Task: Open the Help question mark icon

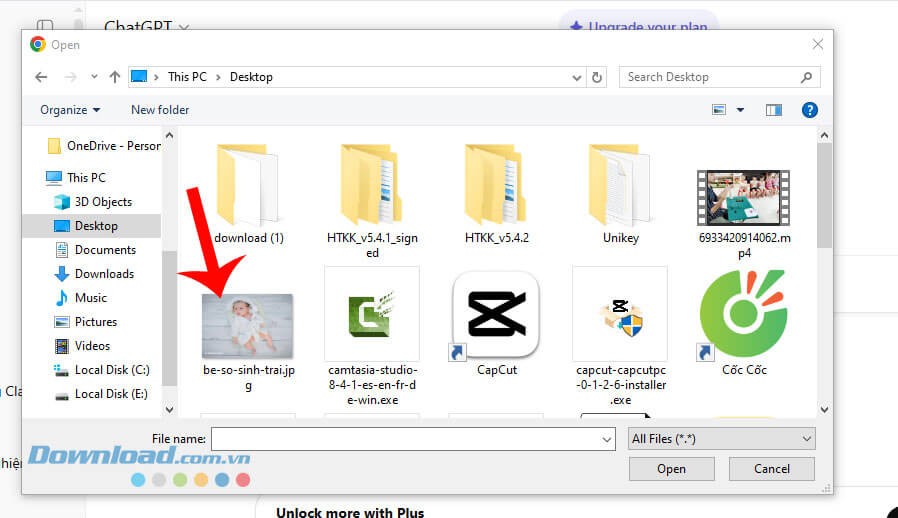Action: tap(810, 110)
